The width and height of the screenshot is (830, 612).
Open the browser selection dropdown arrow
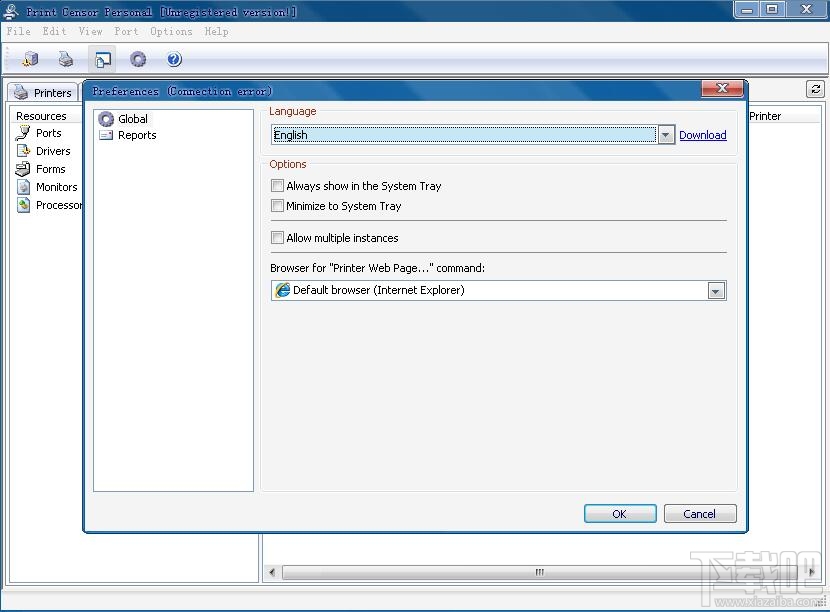tap(716, 291)
